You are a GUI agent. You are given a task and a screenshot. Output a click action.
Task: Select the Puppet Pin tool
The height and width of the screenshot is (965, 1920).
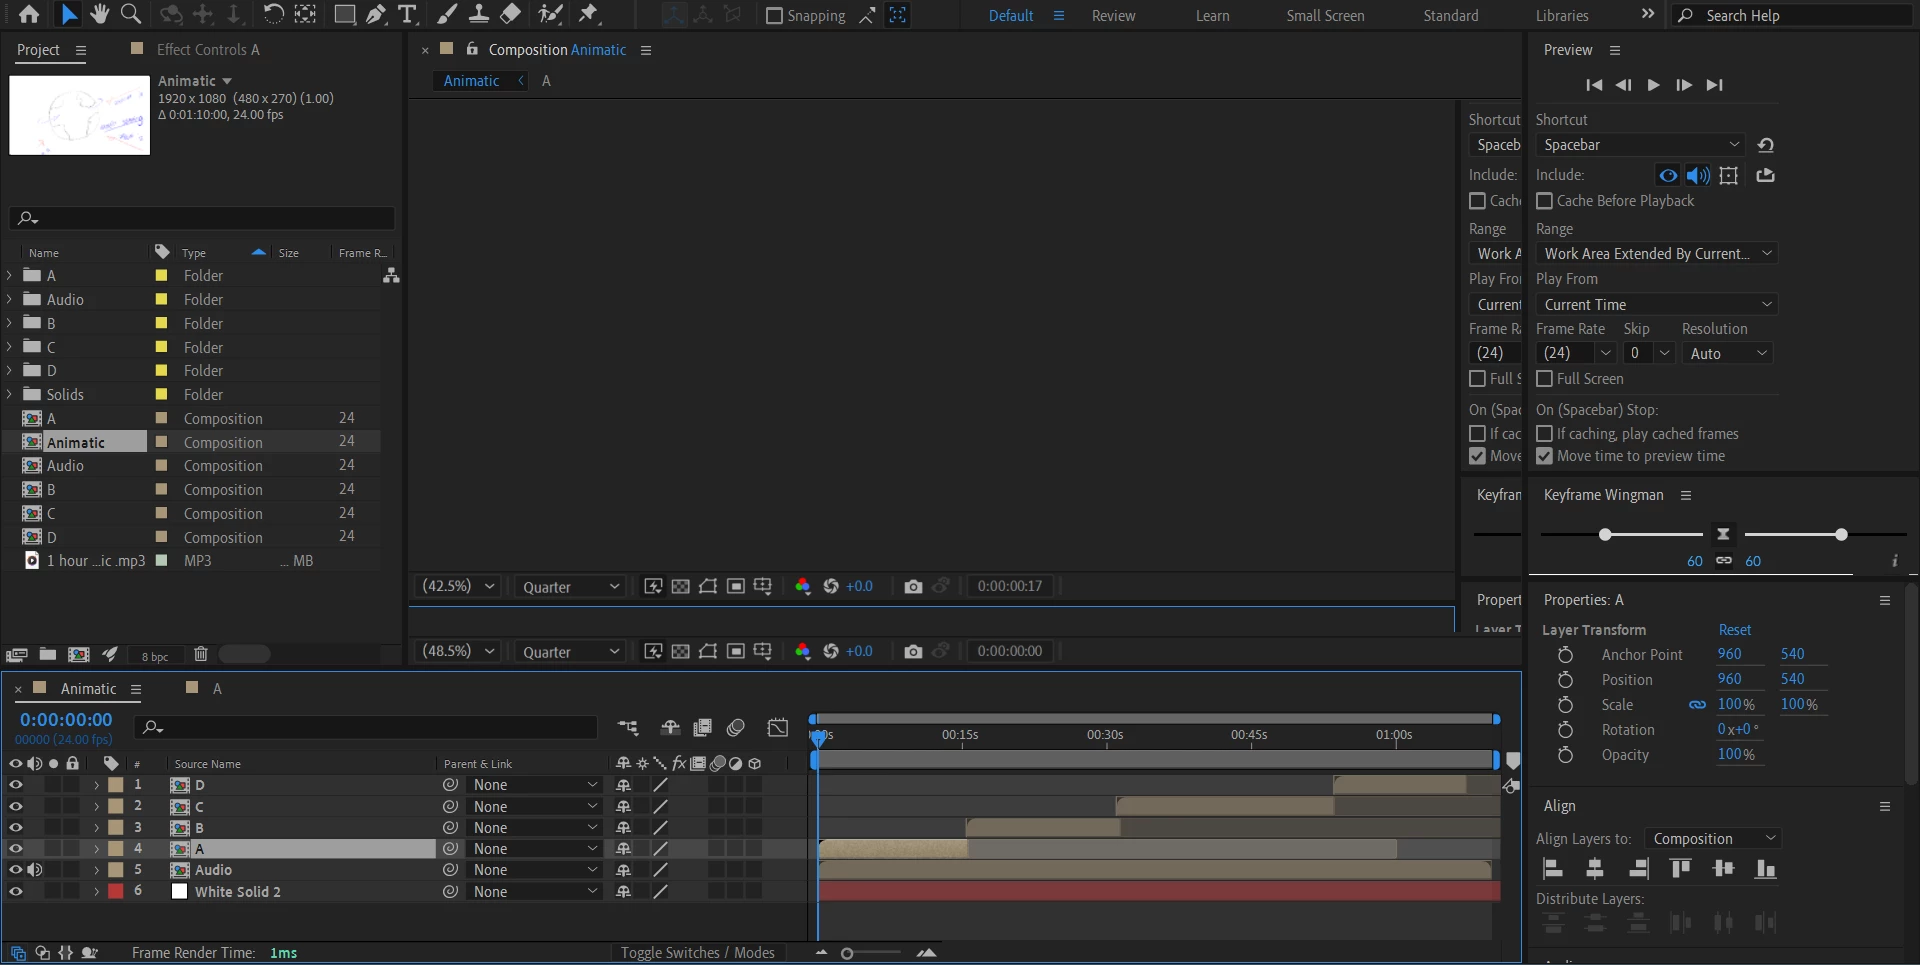588,14
